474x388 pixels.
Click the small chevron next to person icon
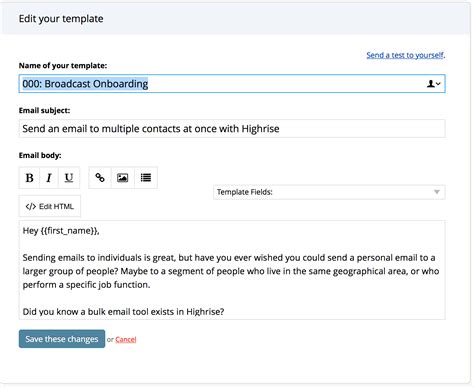pos(438,84)
